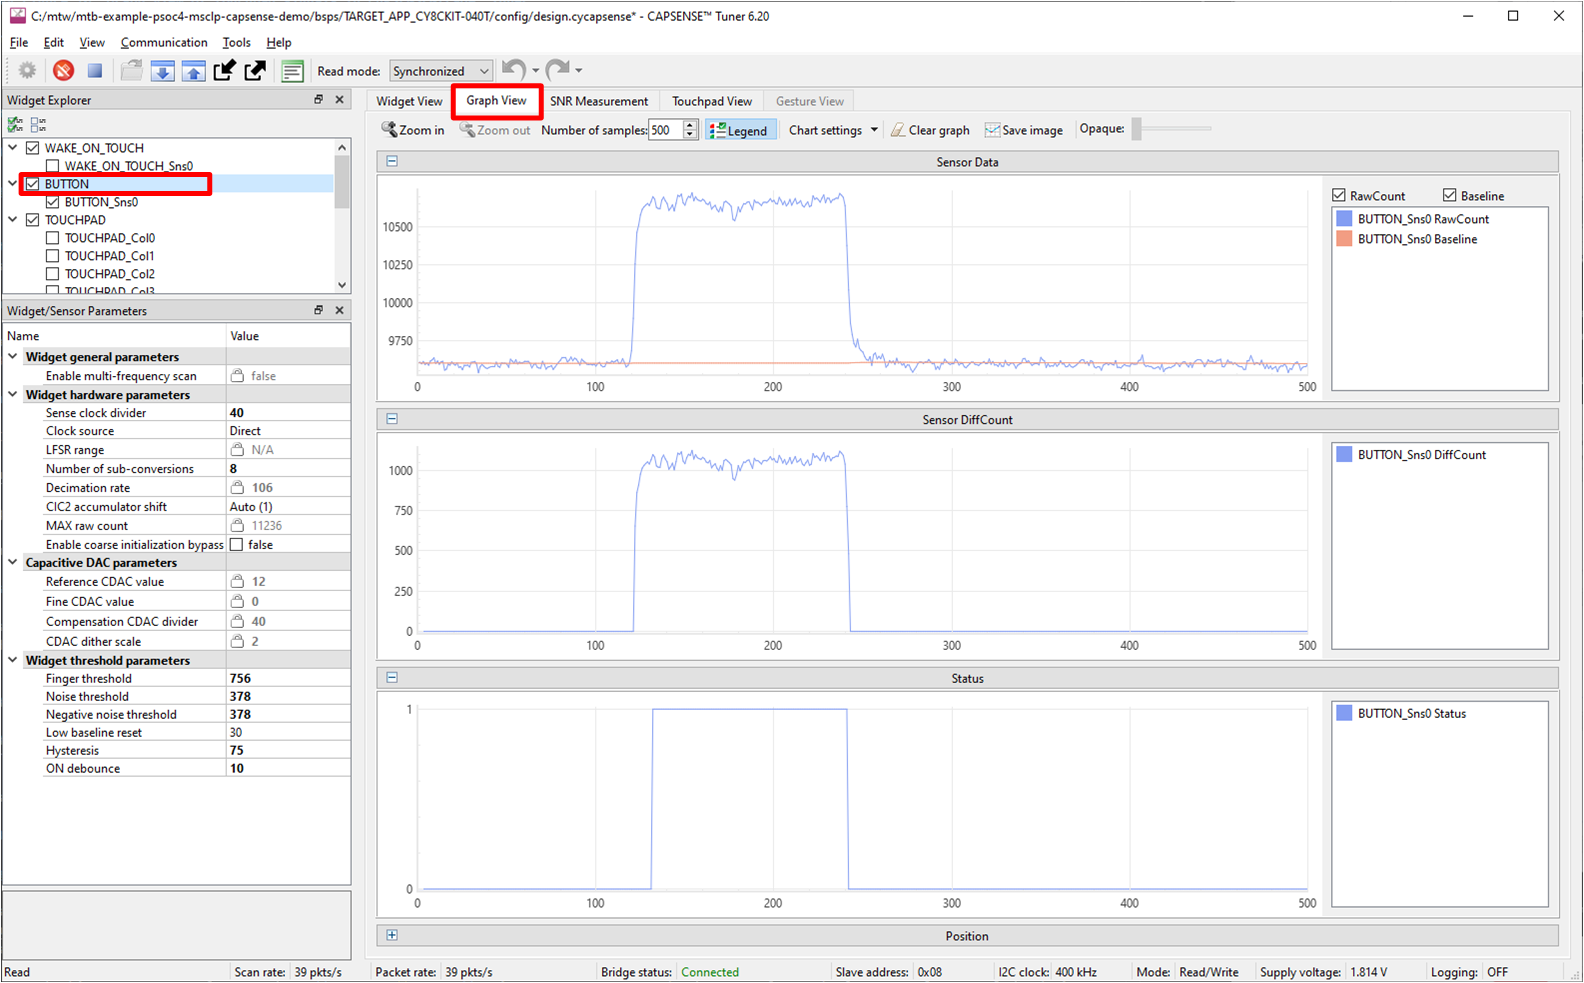Check the WAKE_ON_TOUCH_Sns0 checkbox

tap(53, 166)
